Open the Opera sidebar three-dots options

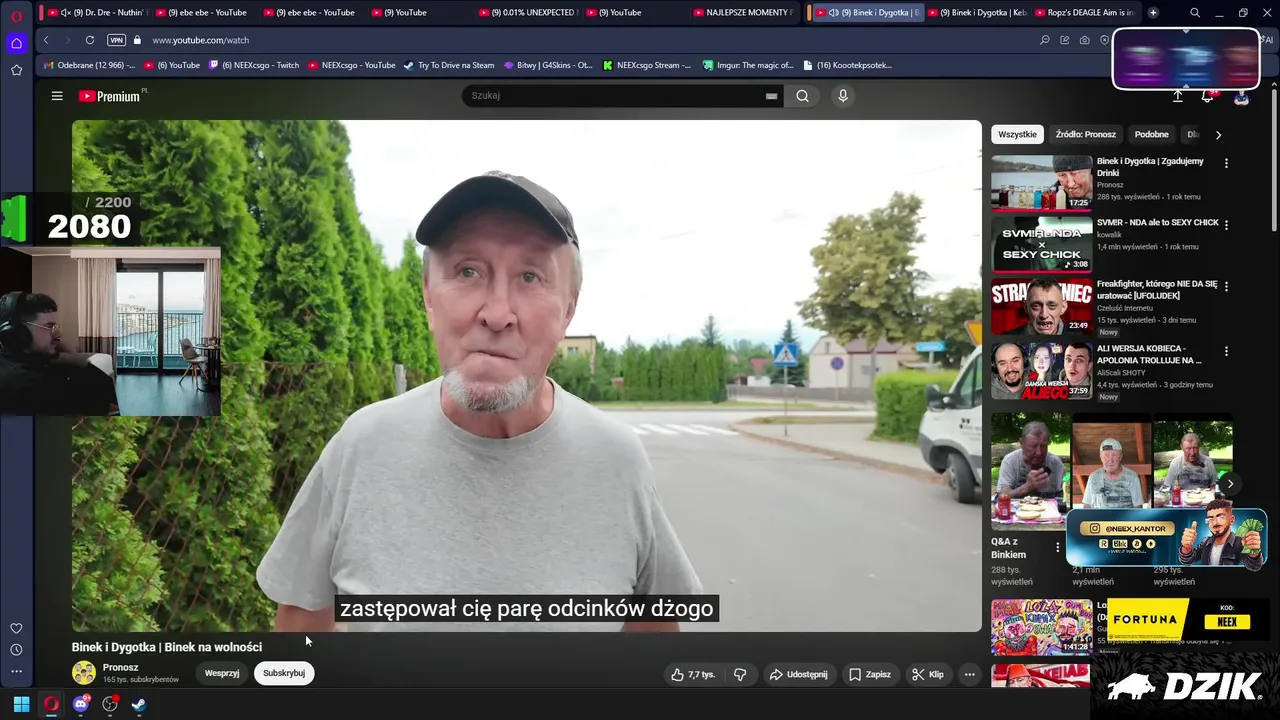(x=16, y=672)
